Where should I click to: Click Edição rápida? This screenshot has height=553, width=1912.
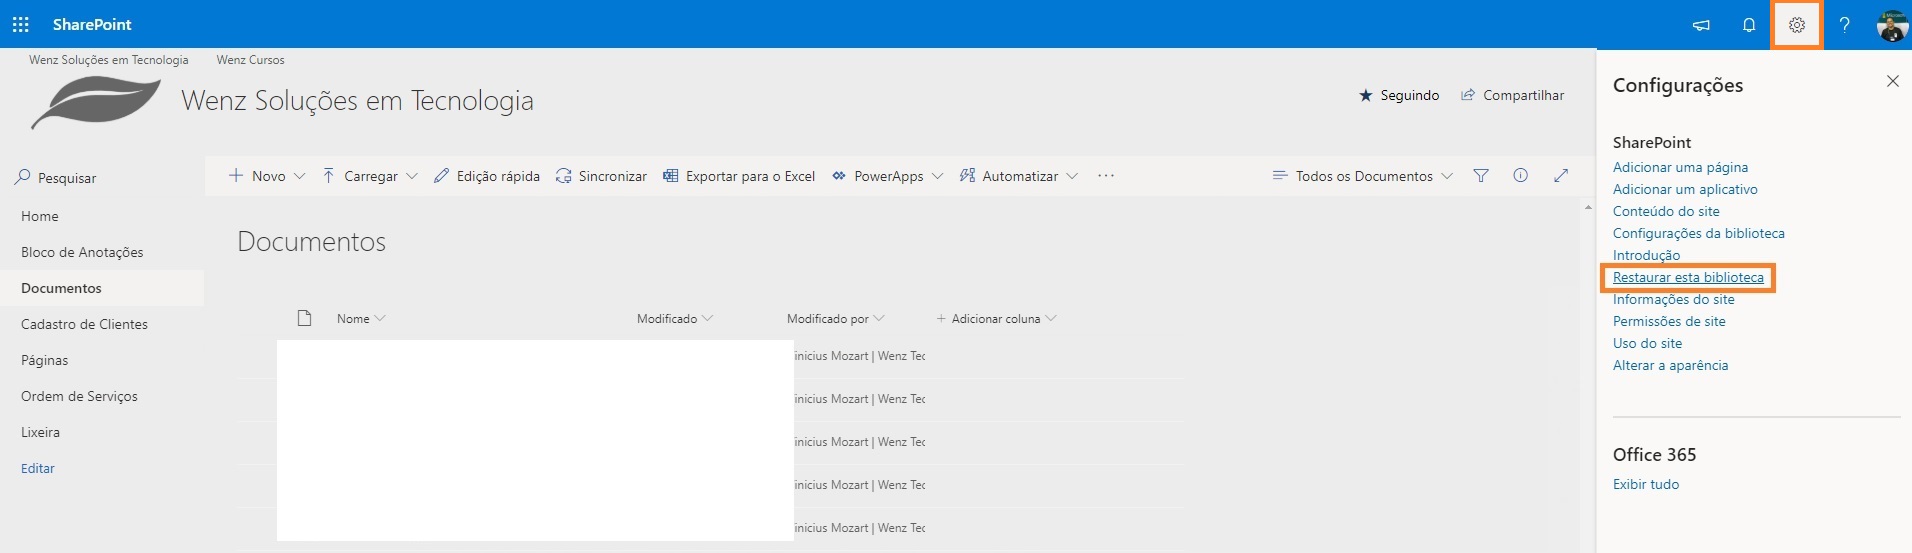point(487,176)
